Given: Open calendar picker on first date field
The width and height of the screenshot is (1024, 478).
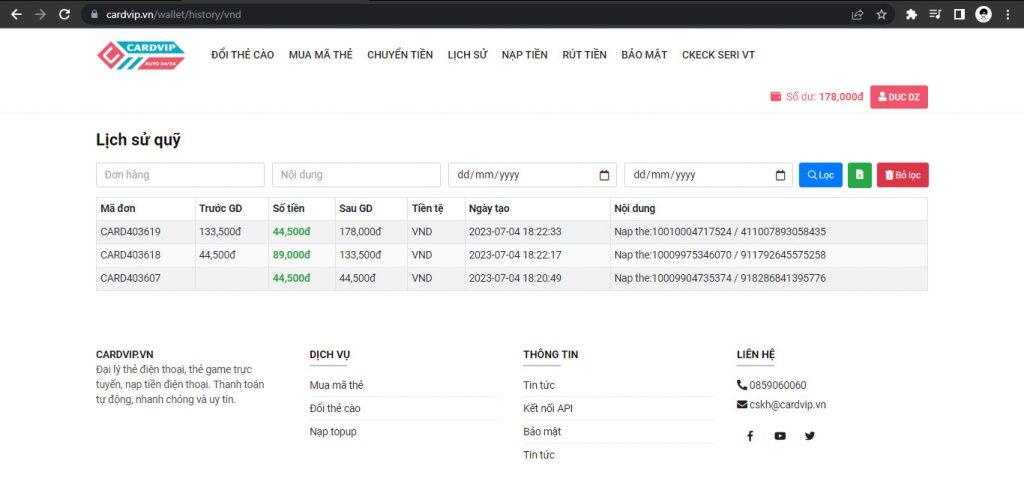Looking at the screenshot, I should coord(604,175).
